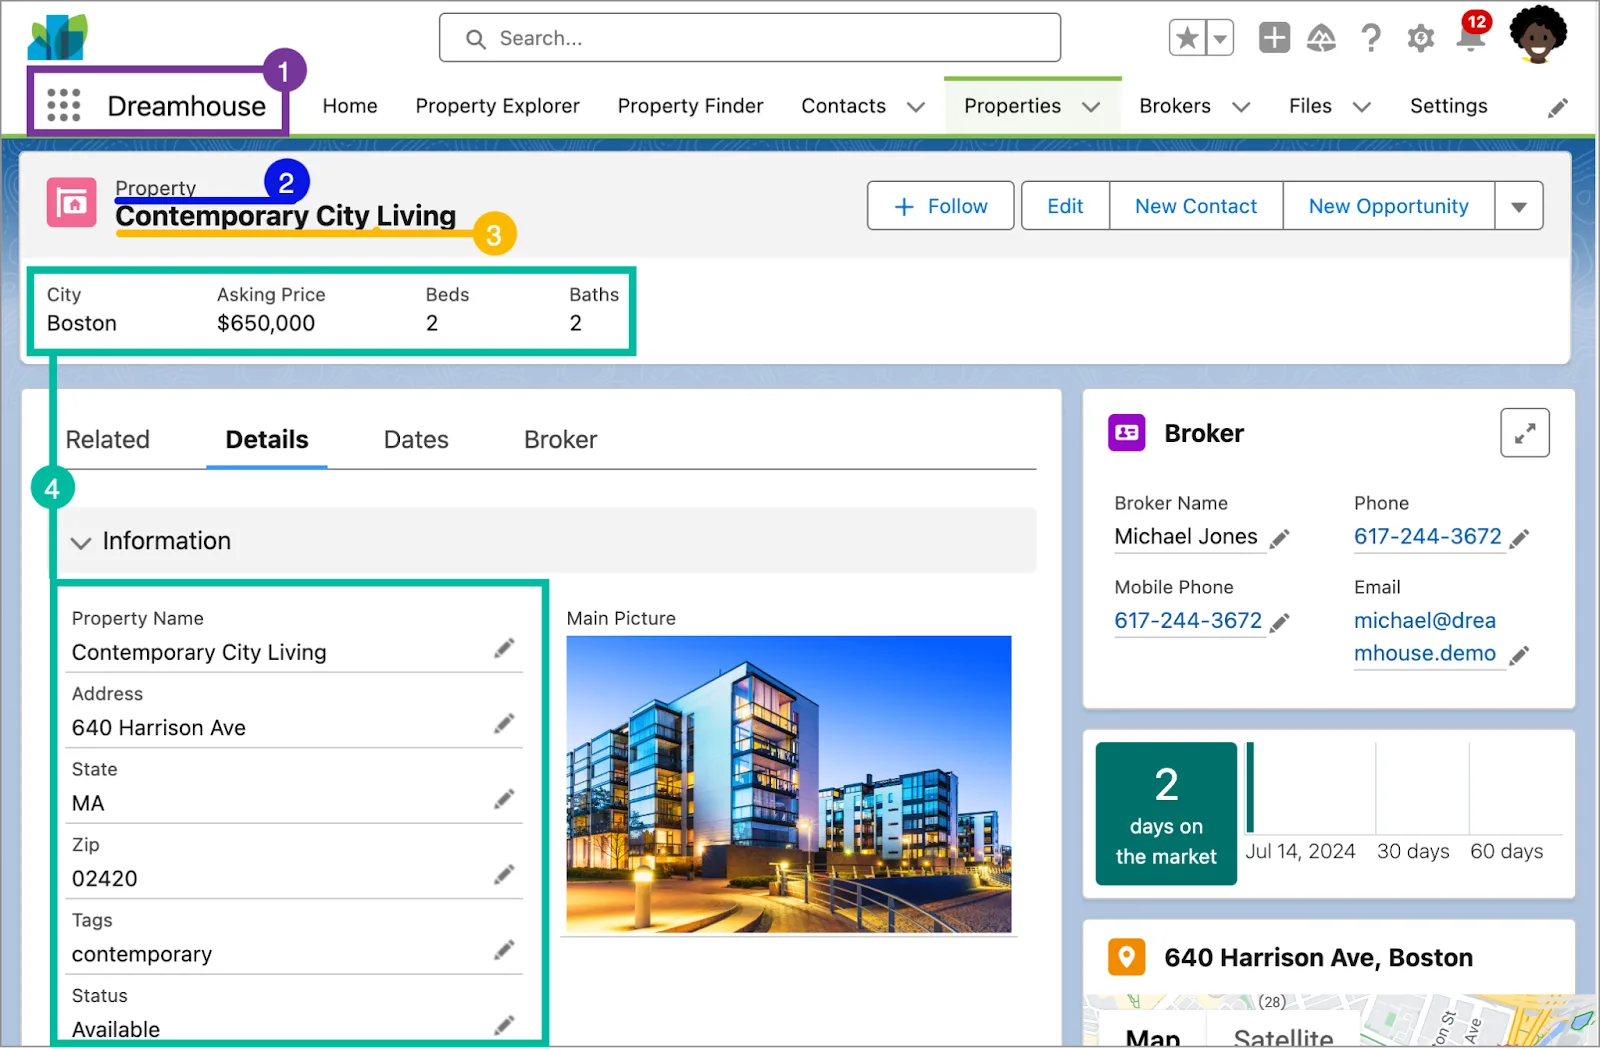
Task: Switch to the Related tab
Action: pyautogui.click(x=108, y=440)
